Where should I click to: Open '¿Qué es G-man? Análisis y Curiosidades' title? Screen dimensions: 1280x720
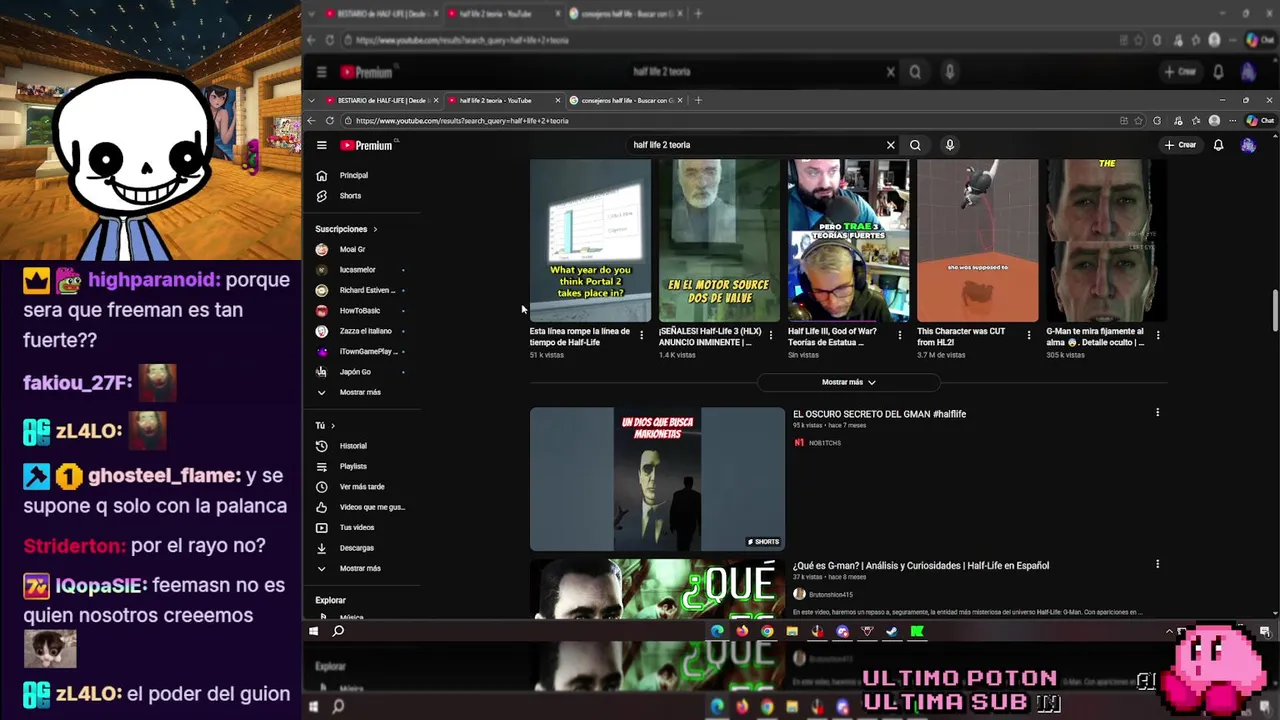921,566
